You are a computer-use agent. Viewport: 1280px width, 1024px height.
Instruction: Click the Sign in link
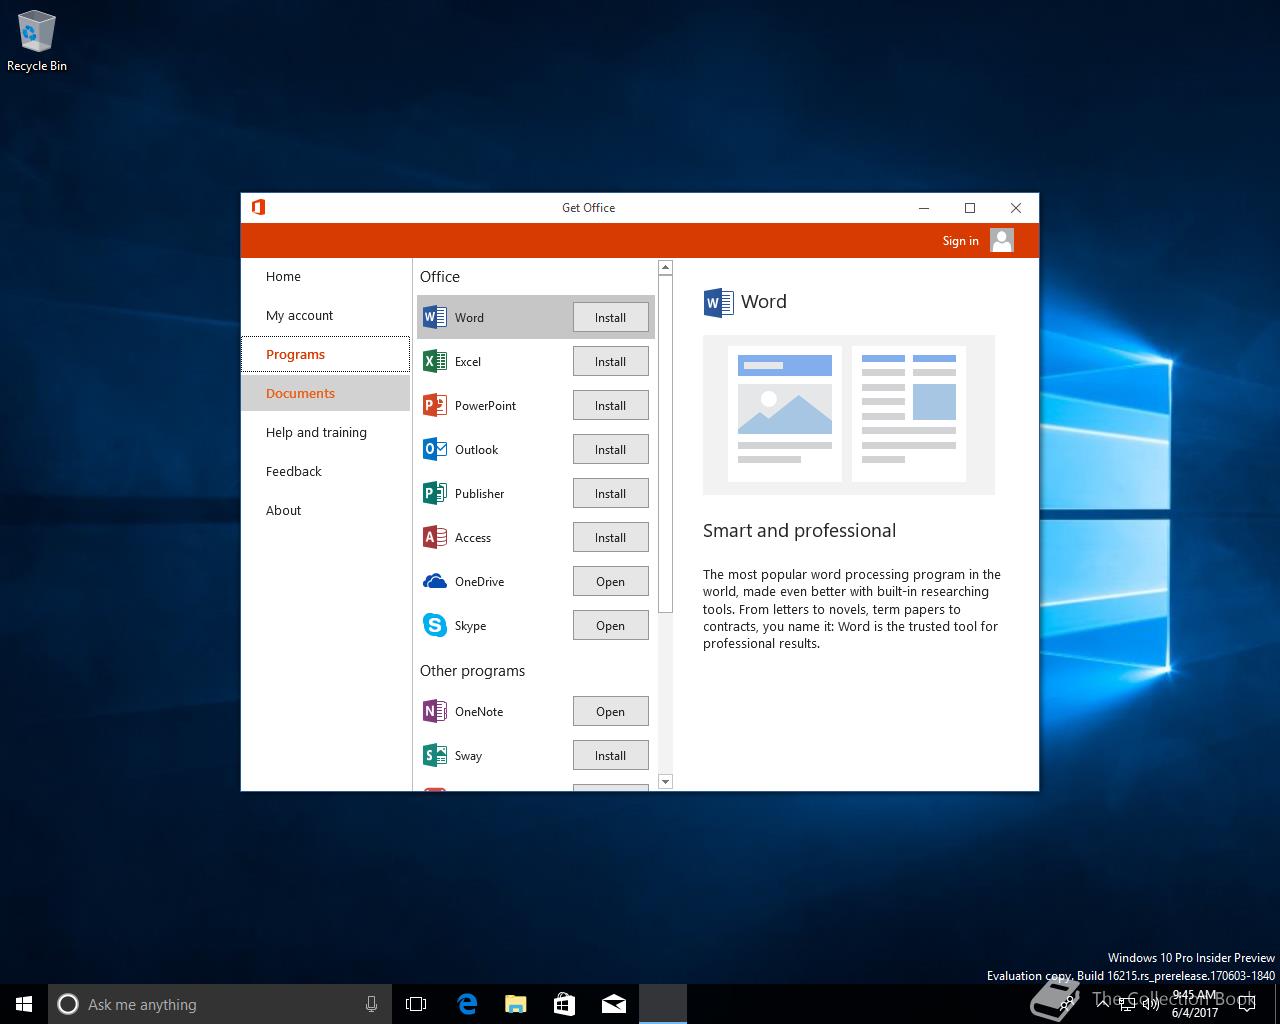click(960, 240)
